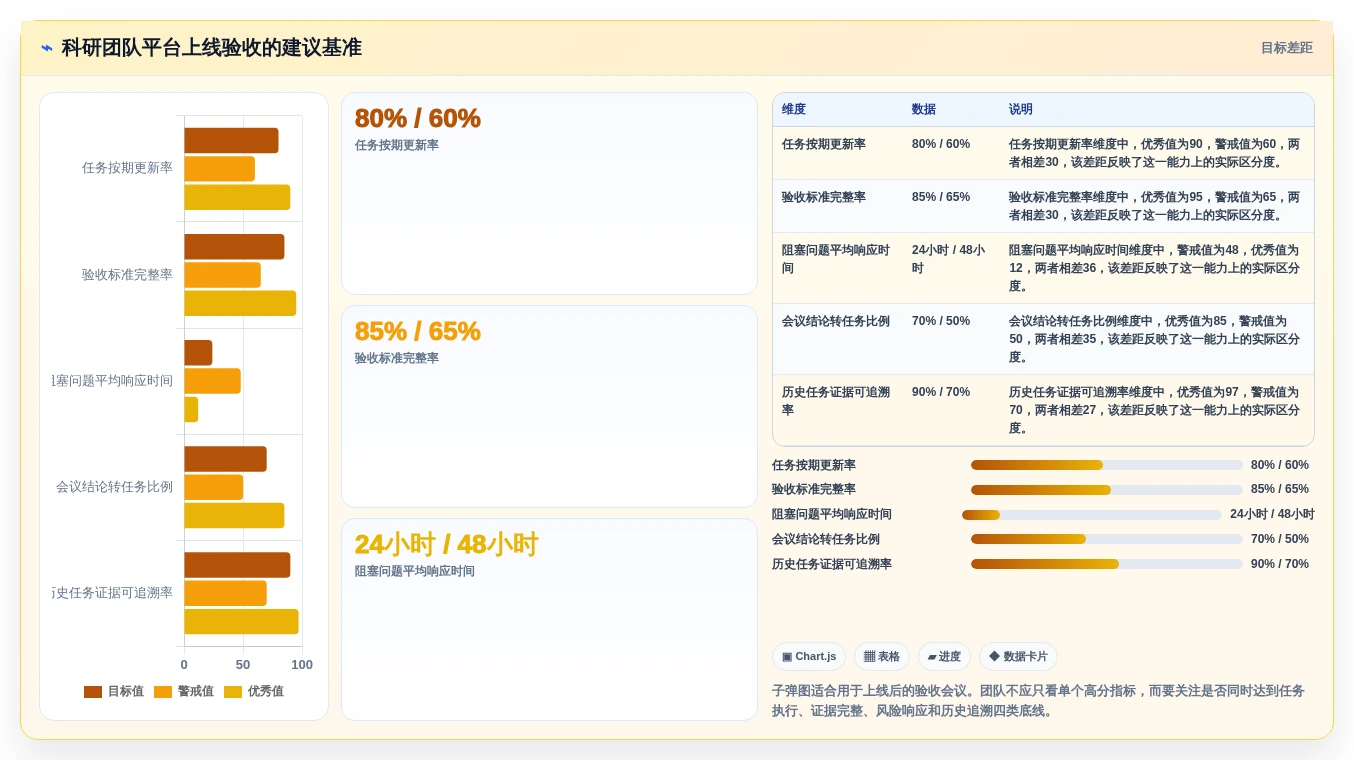Click 阻塞问题平均响应时间 table row name

tap(836, 259)
